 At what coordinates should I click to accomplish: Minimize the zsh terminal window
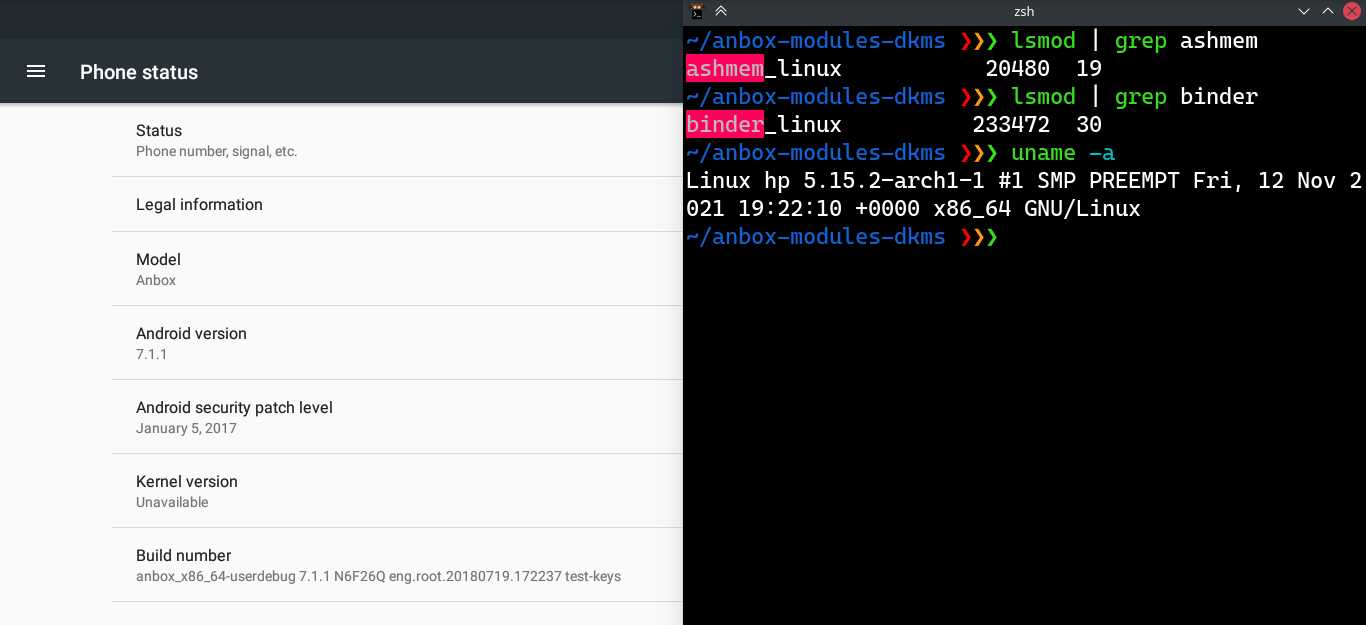click(x=1304, y=11)
